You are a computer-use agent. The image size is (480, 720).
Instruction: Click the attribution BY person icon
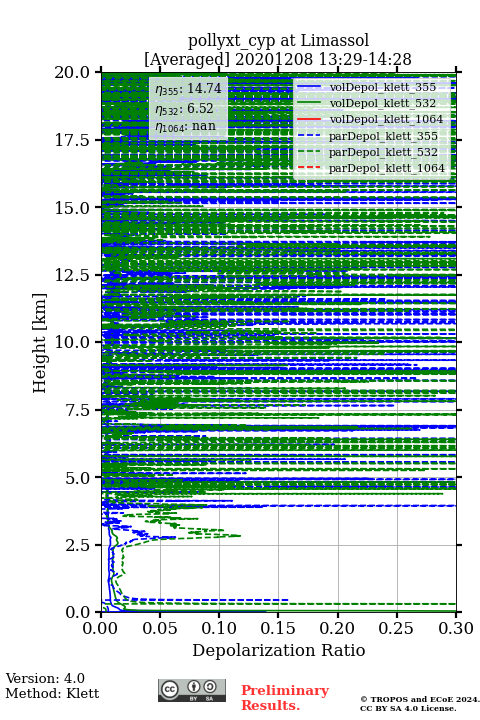click(x=195, y=687)
